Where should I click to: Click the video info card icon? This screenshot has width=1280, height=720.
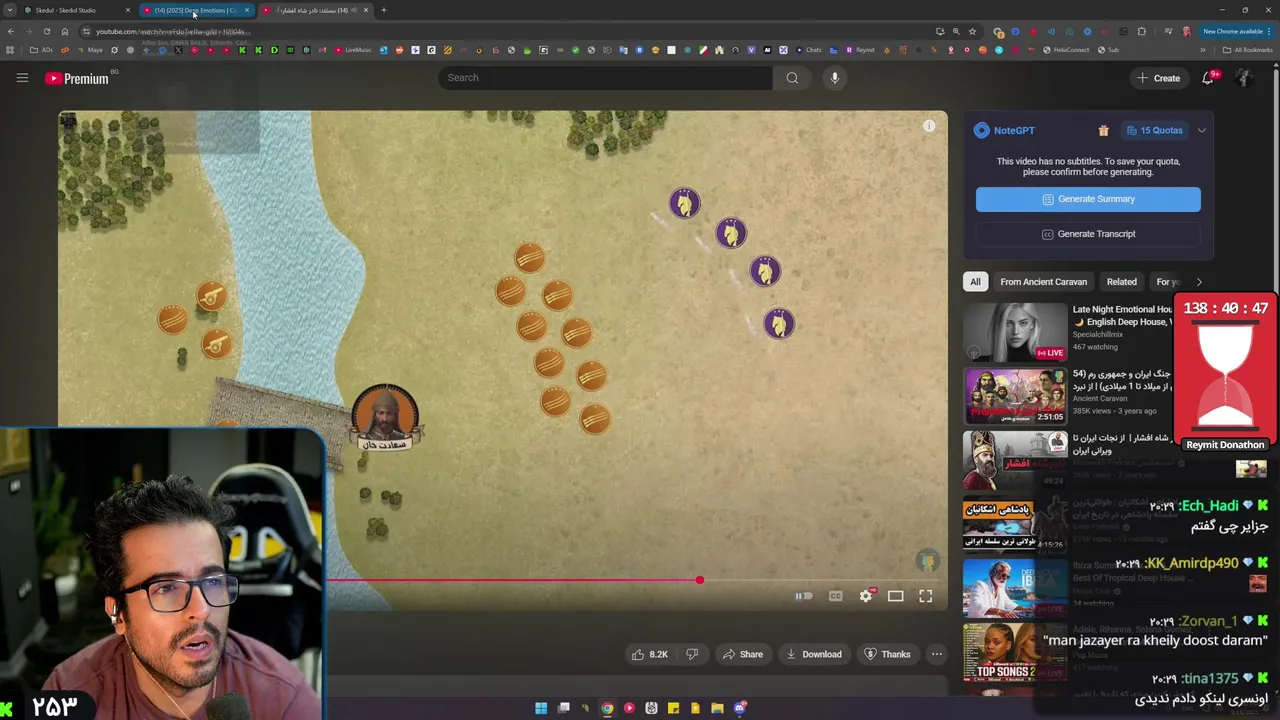(x=929, y=126)
